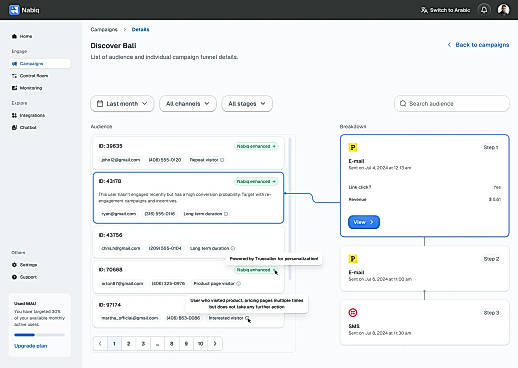Viewport: 518px width, 368px height.
Task: Click the Nabiq logo icon
Action: click(14, 10)
